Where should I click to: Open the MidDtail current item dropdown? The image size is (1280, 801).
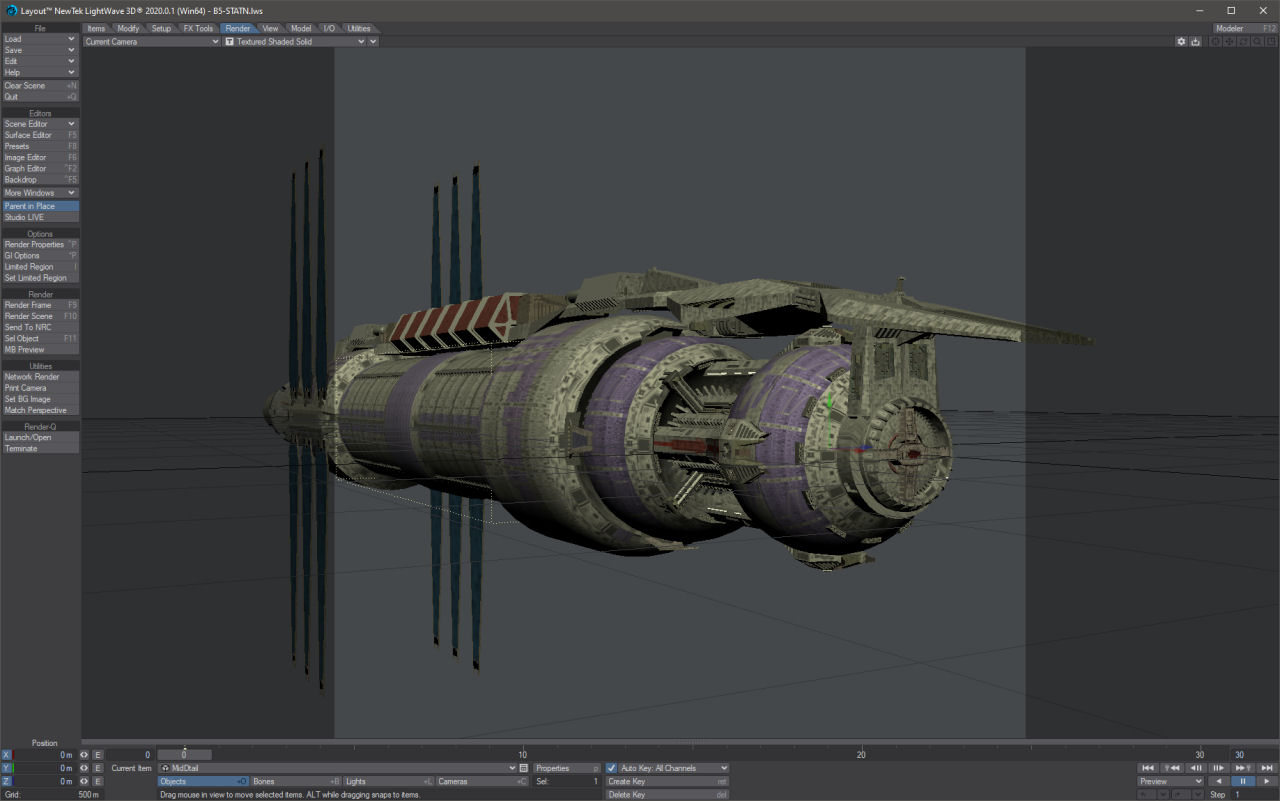[338, 768]
